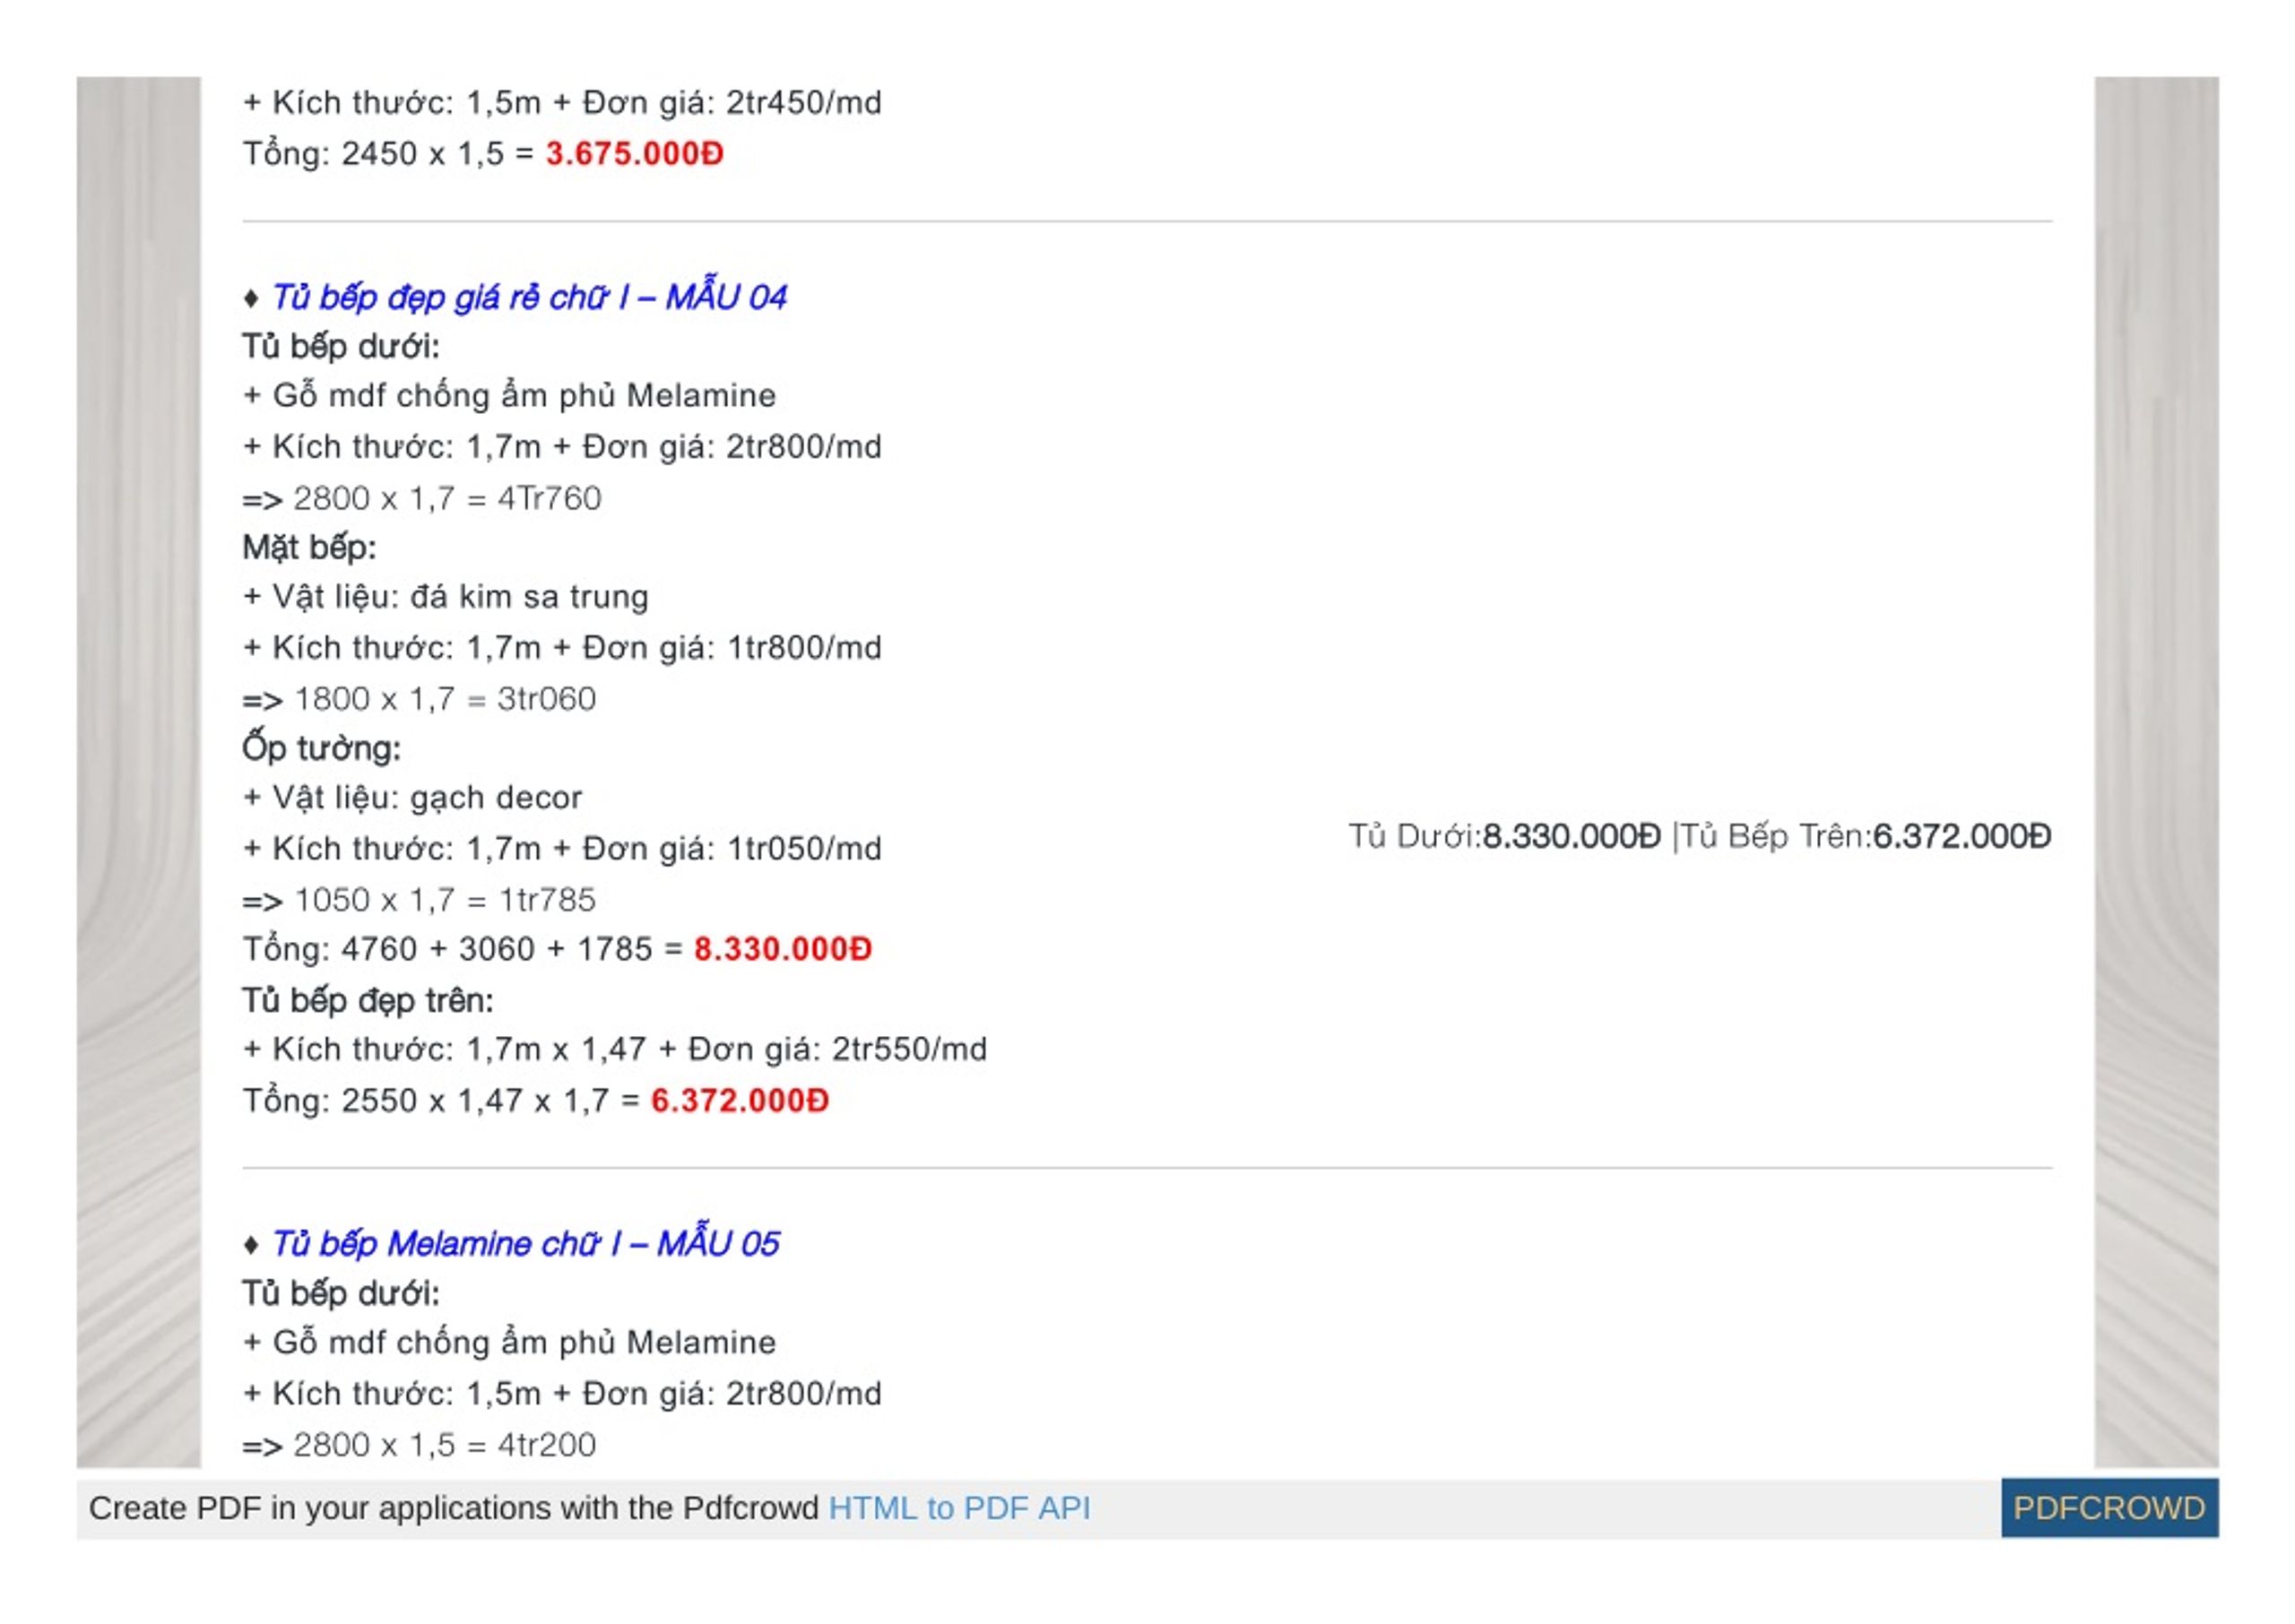This screenshot has height=1624, width=2295.
Task: Click the 'Tủ Dưới:8.330.000Đ' caption text
Action: coord(1504,836)
